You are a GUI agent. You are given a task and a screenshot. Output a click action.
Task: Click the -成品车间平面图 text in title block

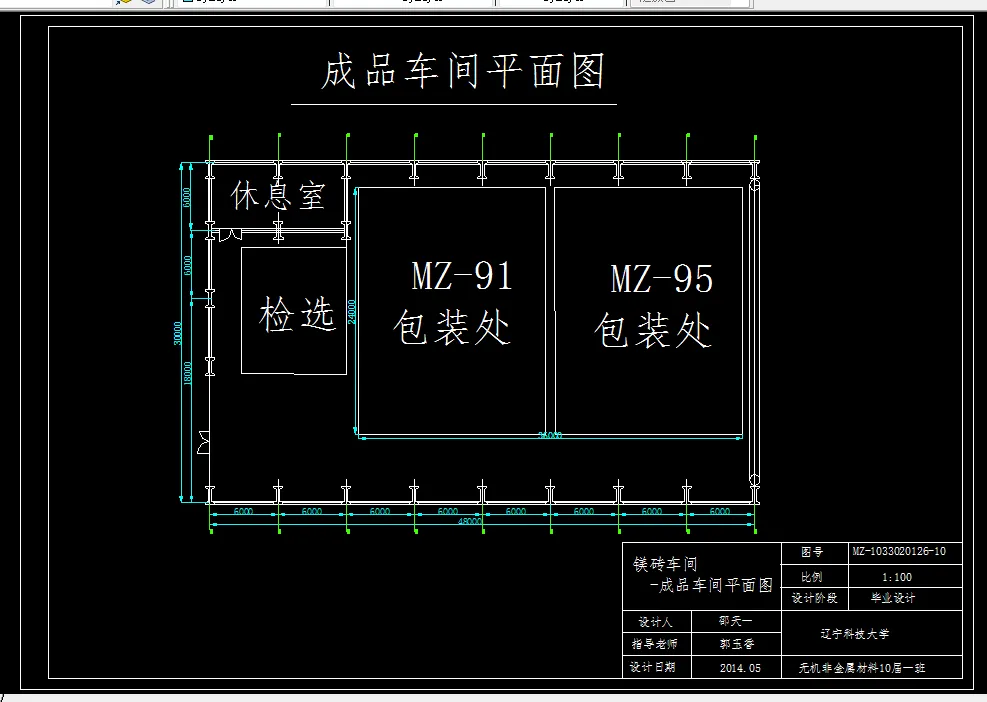[x=711, y=586]
